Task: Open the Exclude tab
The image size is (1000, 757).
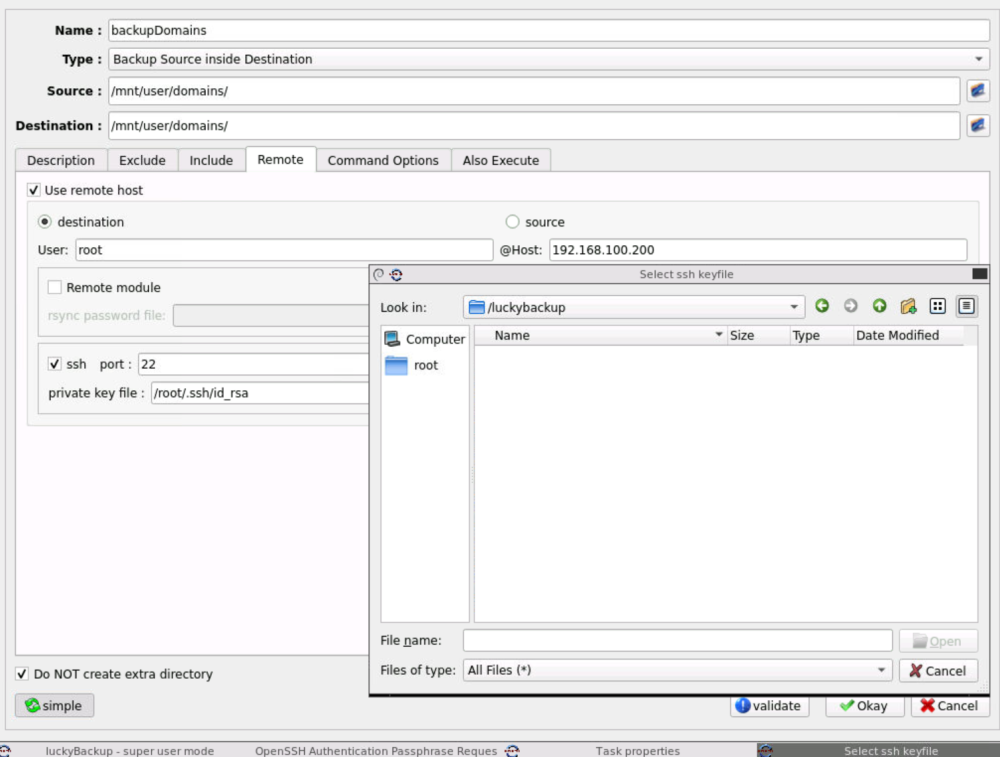Action: pyautogui.click(x=142, y=161)
